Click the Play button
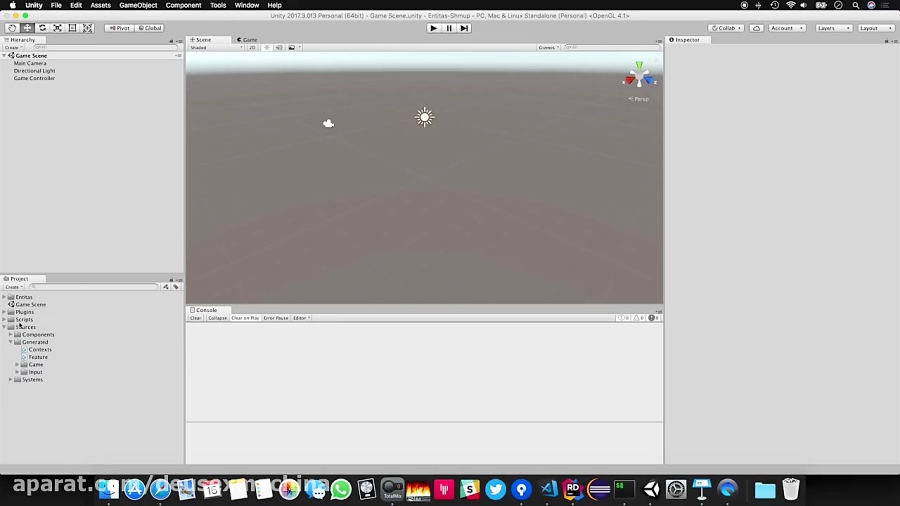900x506 pixels. pyautogui.click(x=433, y=28)
